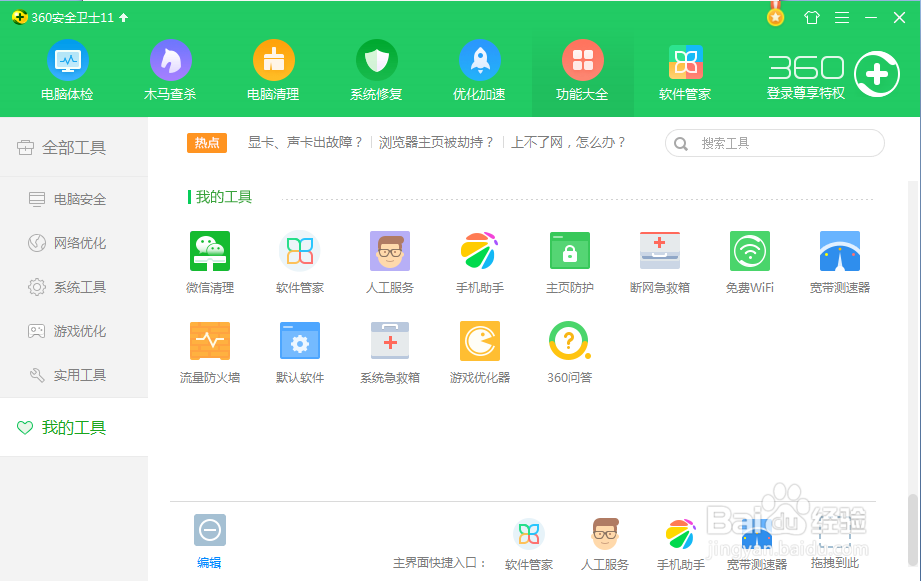921x581 pixels.
Task: Launch the 游戏优化器 tool
Action: pyautogui.click(x=480, y=352)
